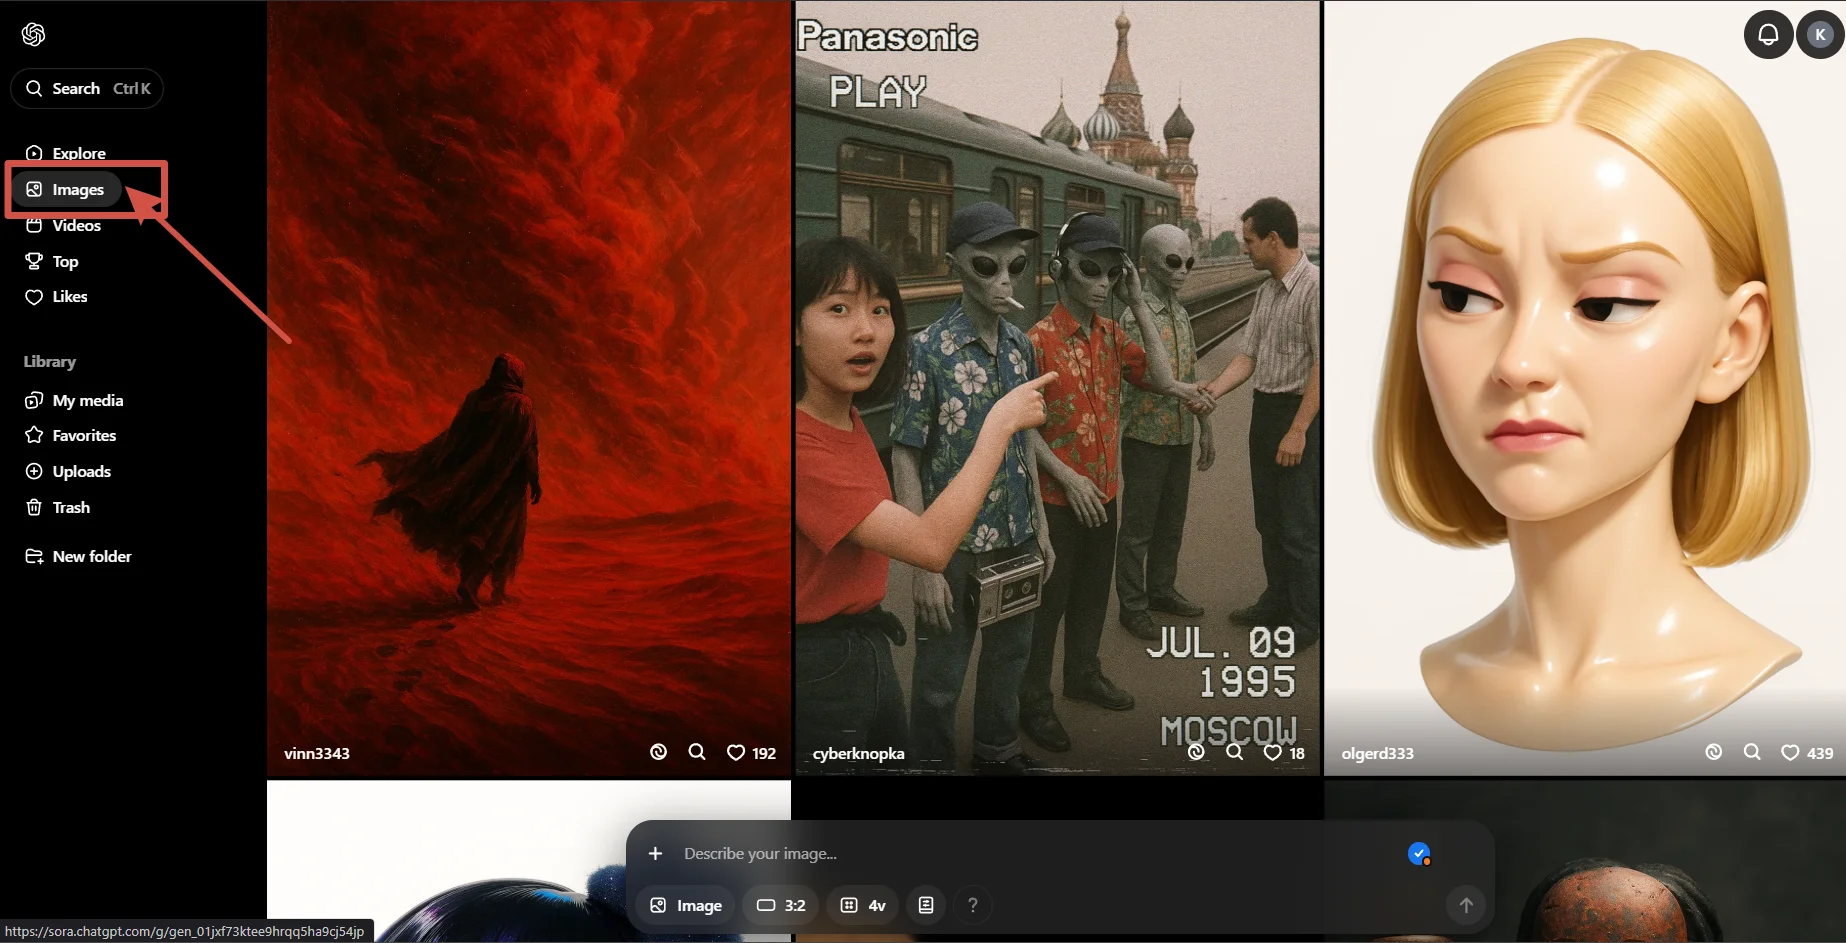Like the olgerd333 image with 439 likes

coord(1807,753)
